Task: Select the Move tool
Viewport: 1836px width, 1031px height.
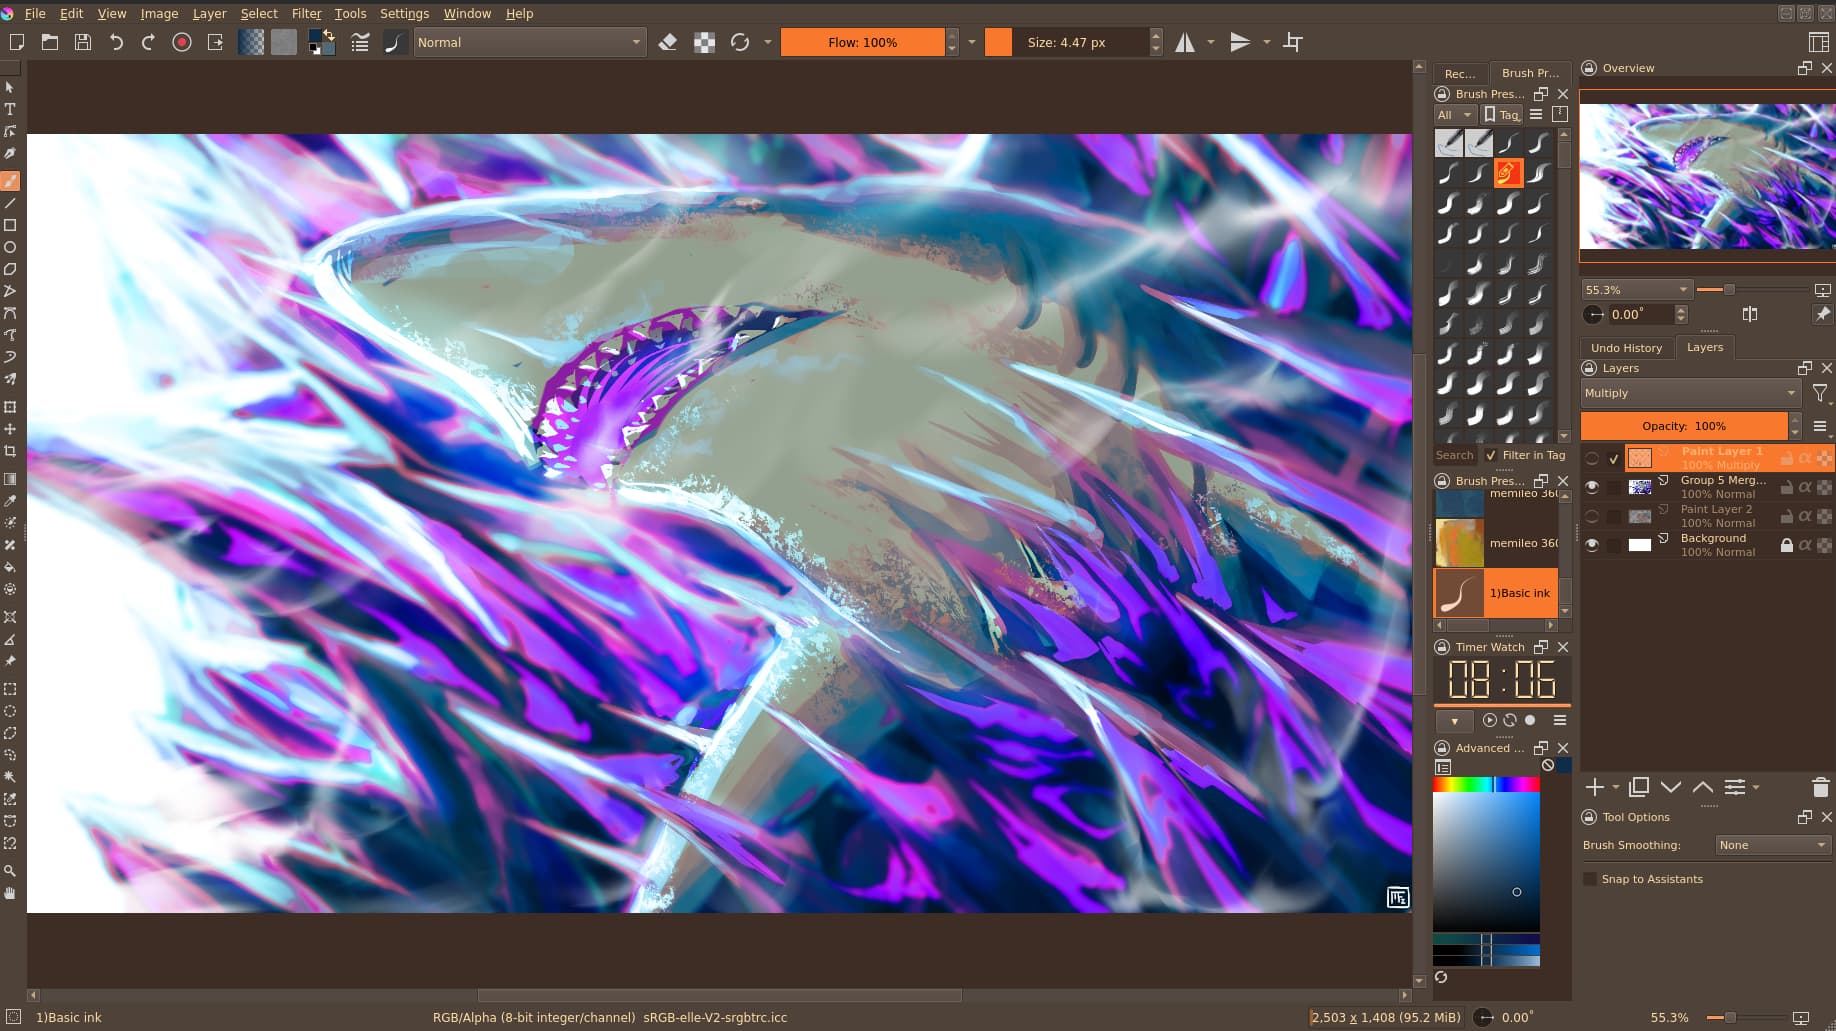Action: click(10, 429)
